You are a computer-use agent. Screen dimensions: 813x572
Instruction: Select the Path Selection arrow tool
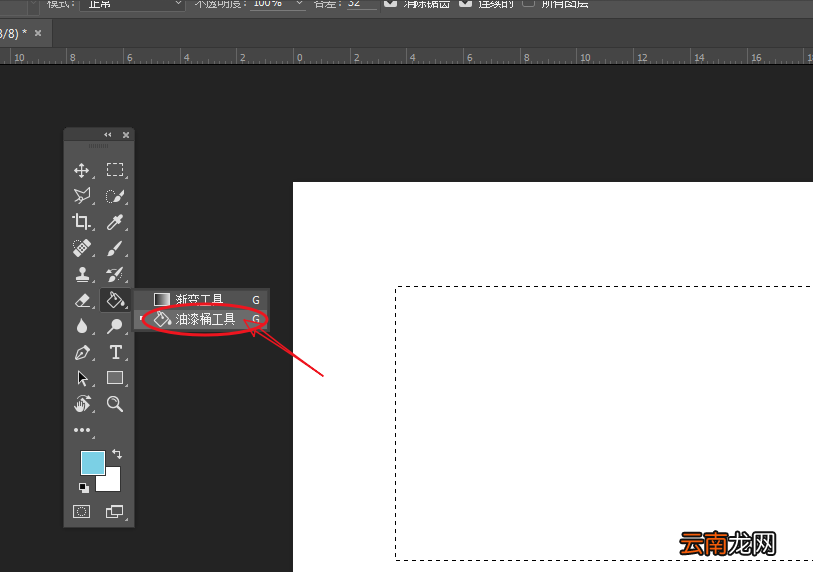pyautogui.click(x=81, y=378)
